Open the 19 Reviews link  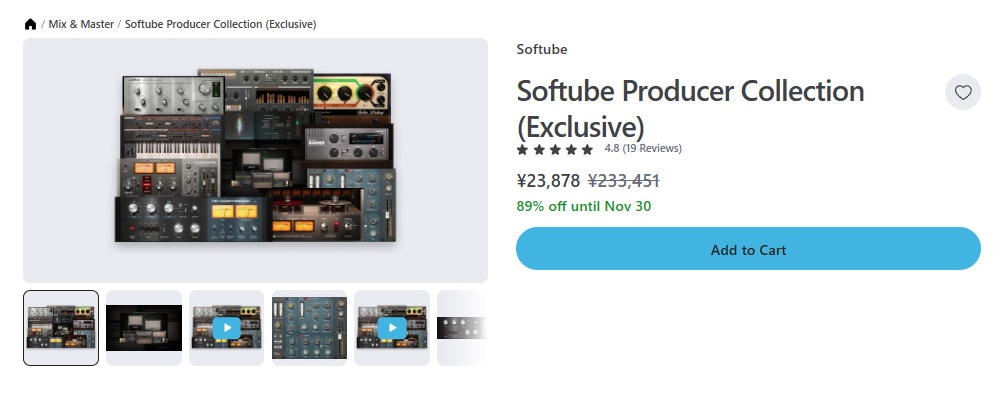[654, 149]
